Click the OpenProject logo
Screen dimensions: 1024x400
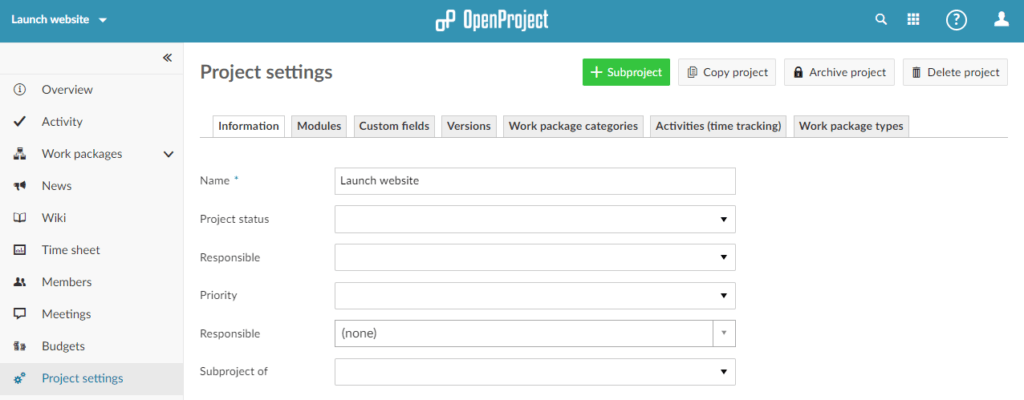coord(492,20)
